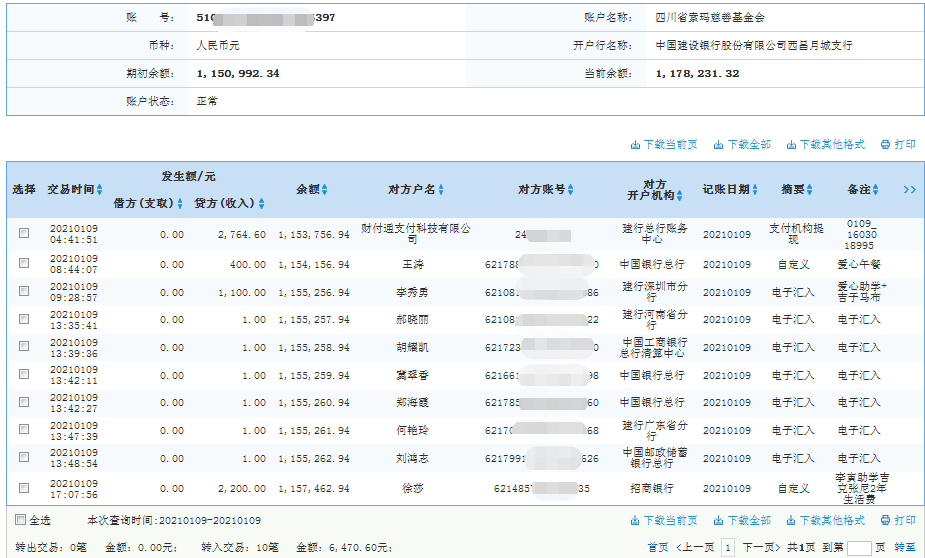Go to 首页 first page
The height and width of the screenshot is (558, 925).
point(658,547)
